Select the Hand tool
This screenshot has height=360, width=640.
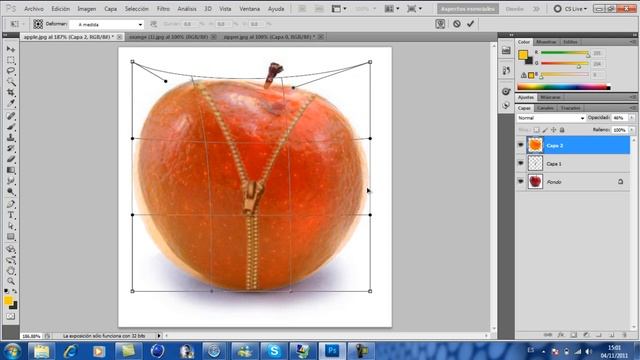[11, 271]
